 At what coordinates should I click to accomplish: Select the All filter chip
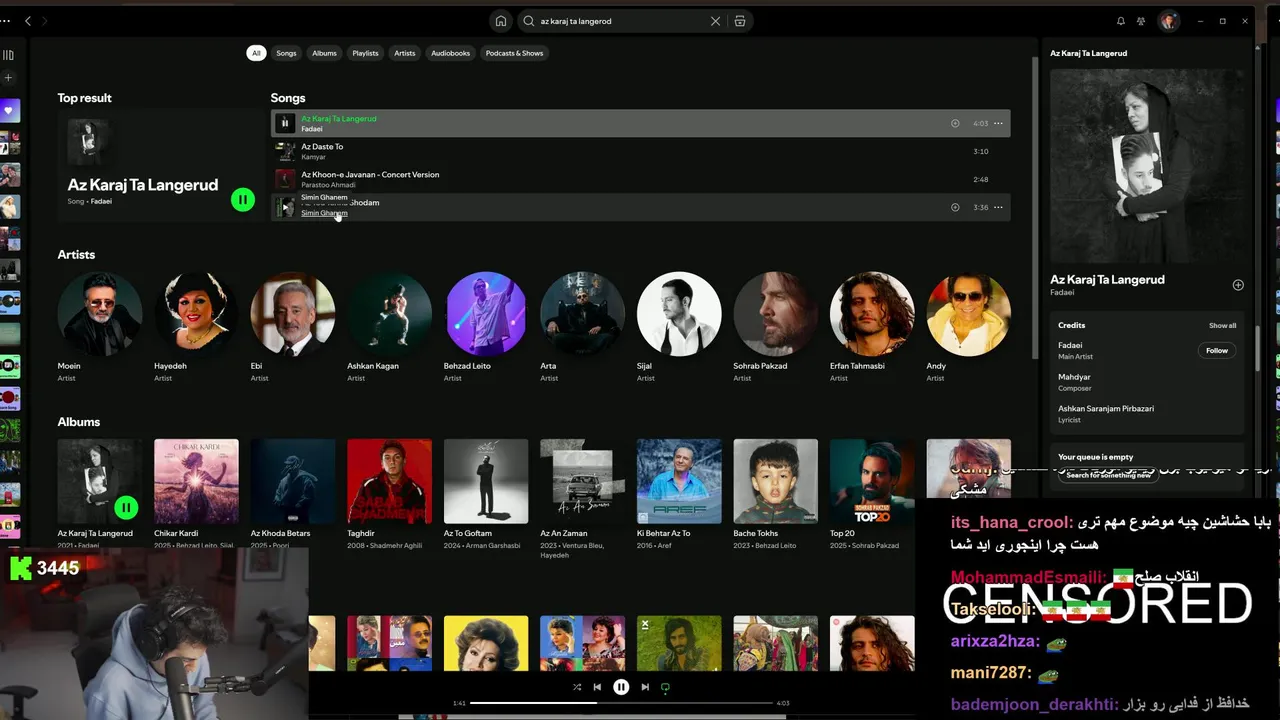256,53
